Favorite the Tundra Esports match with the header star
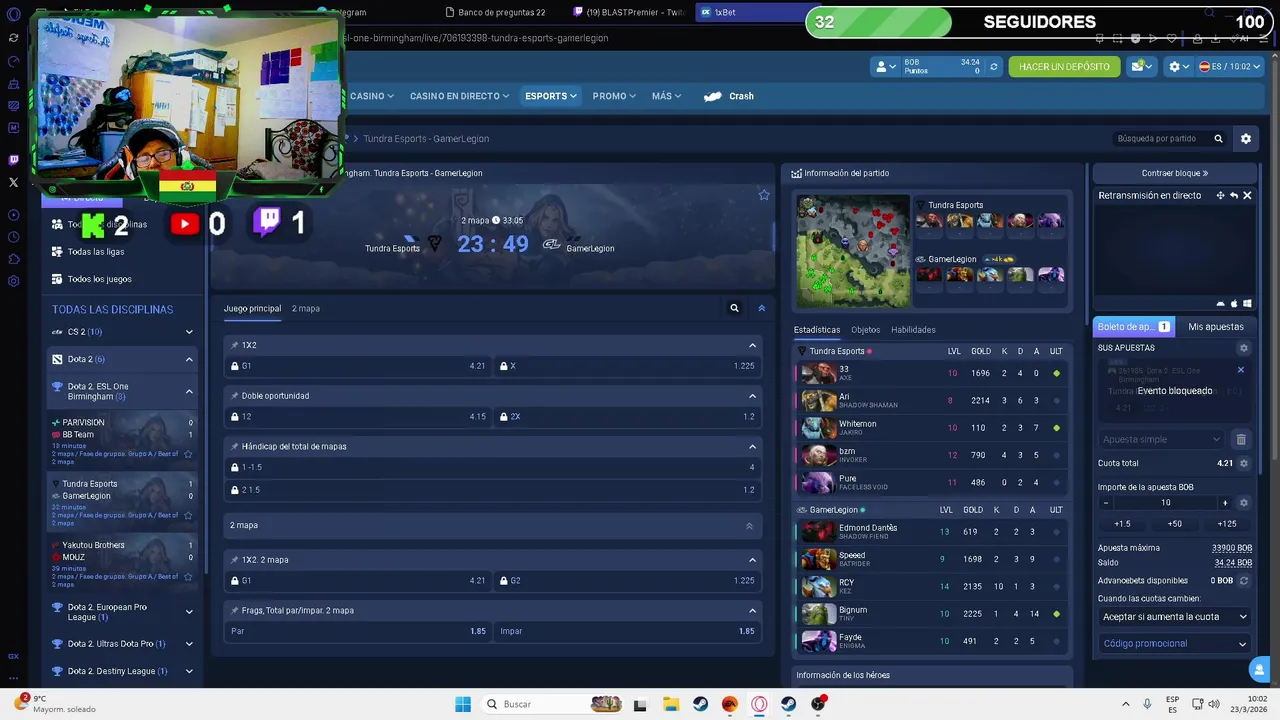The image size is (1280, 720). 764,195
